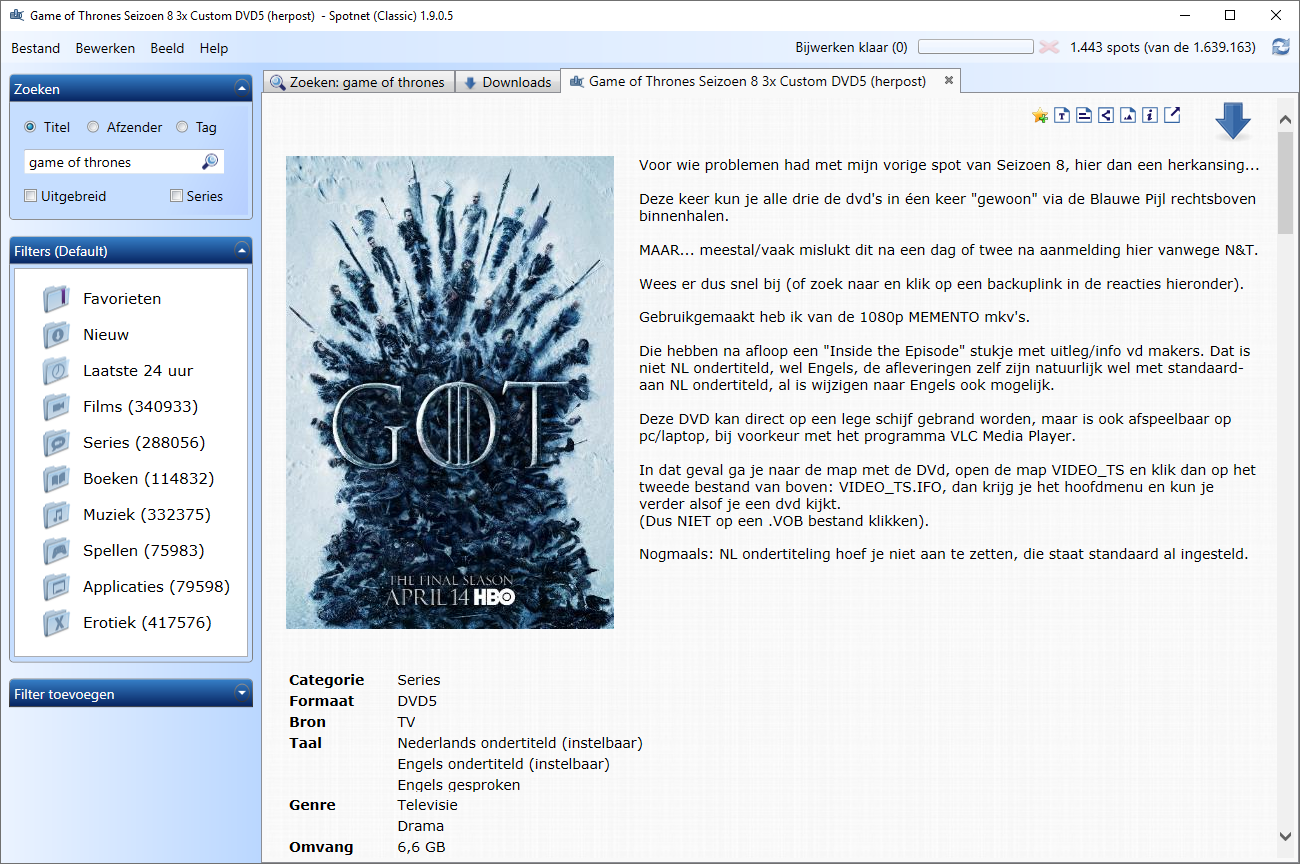Click the share icon in spot toolbar
The width and height of the screenshot is (1300, 864).
[1106, 115]
